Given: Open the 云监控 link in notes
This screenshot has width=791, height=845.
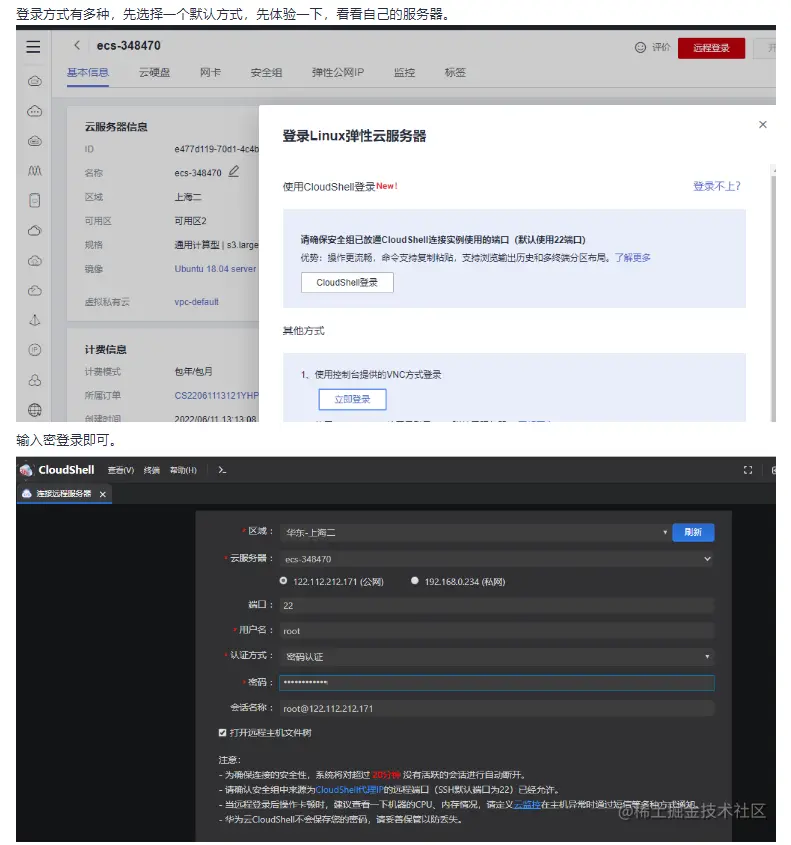Looking at the screenshot, I should click(x=526, y=805).
